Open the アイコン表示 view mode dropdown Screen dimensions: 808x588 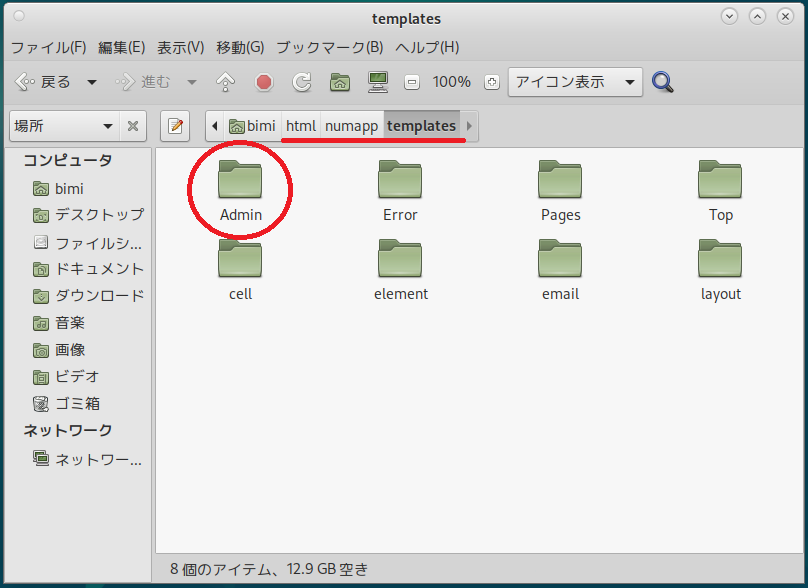[574, 82]
